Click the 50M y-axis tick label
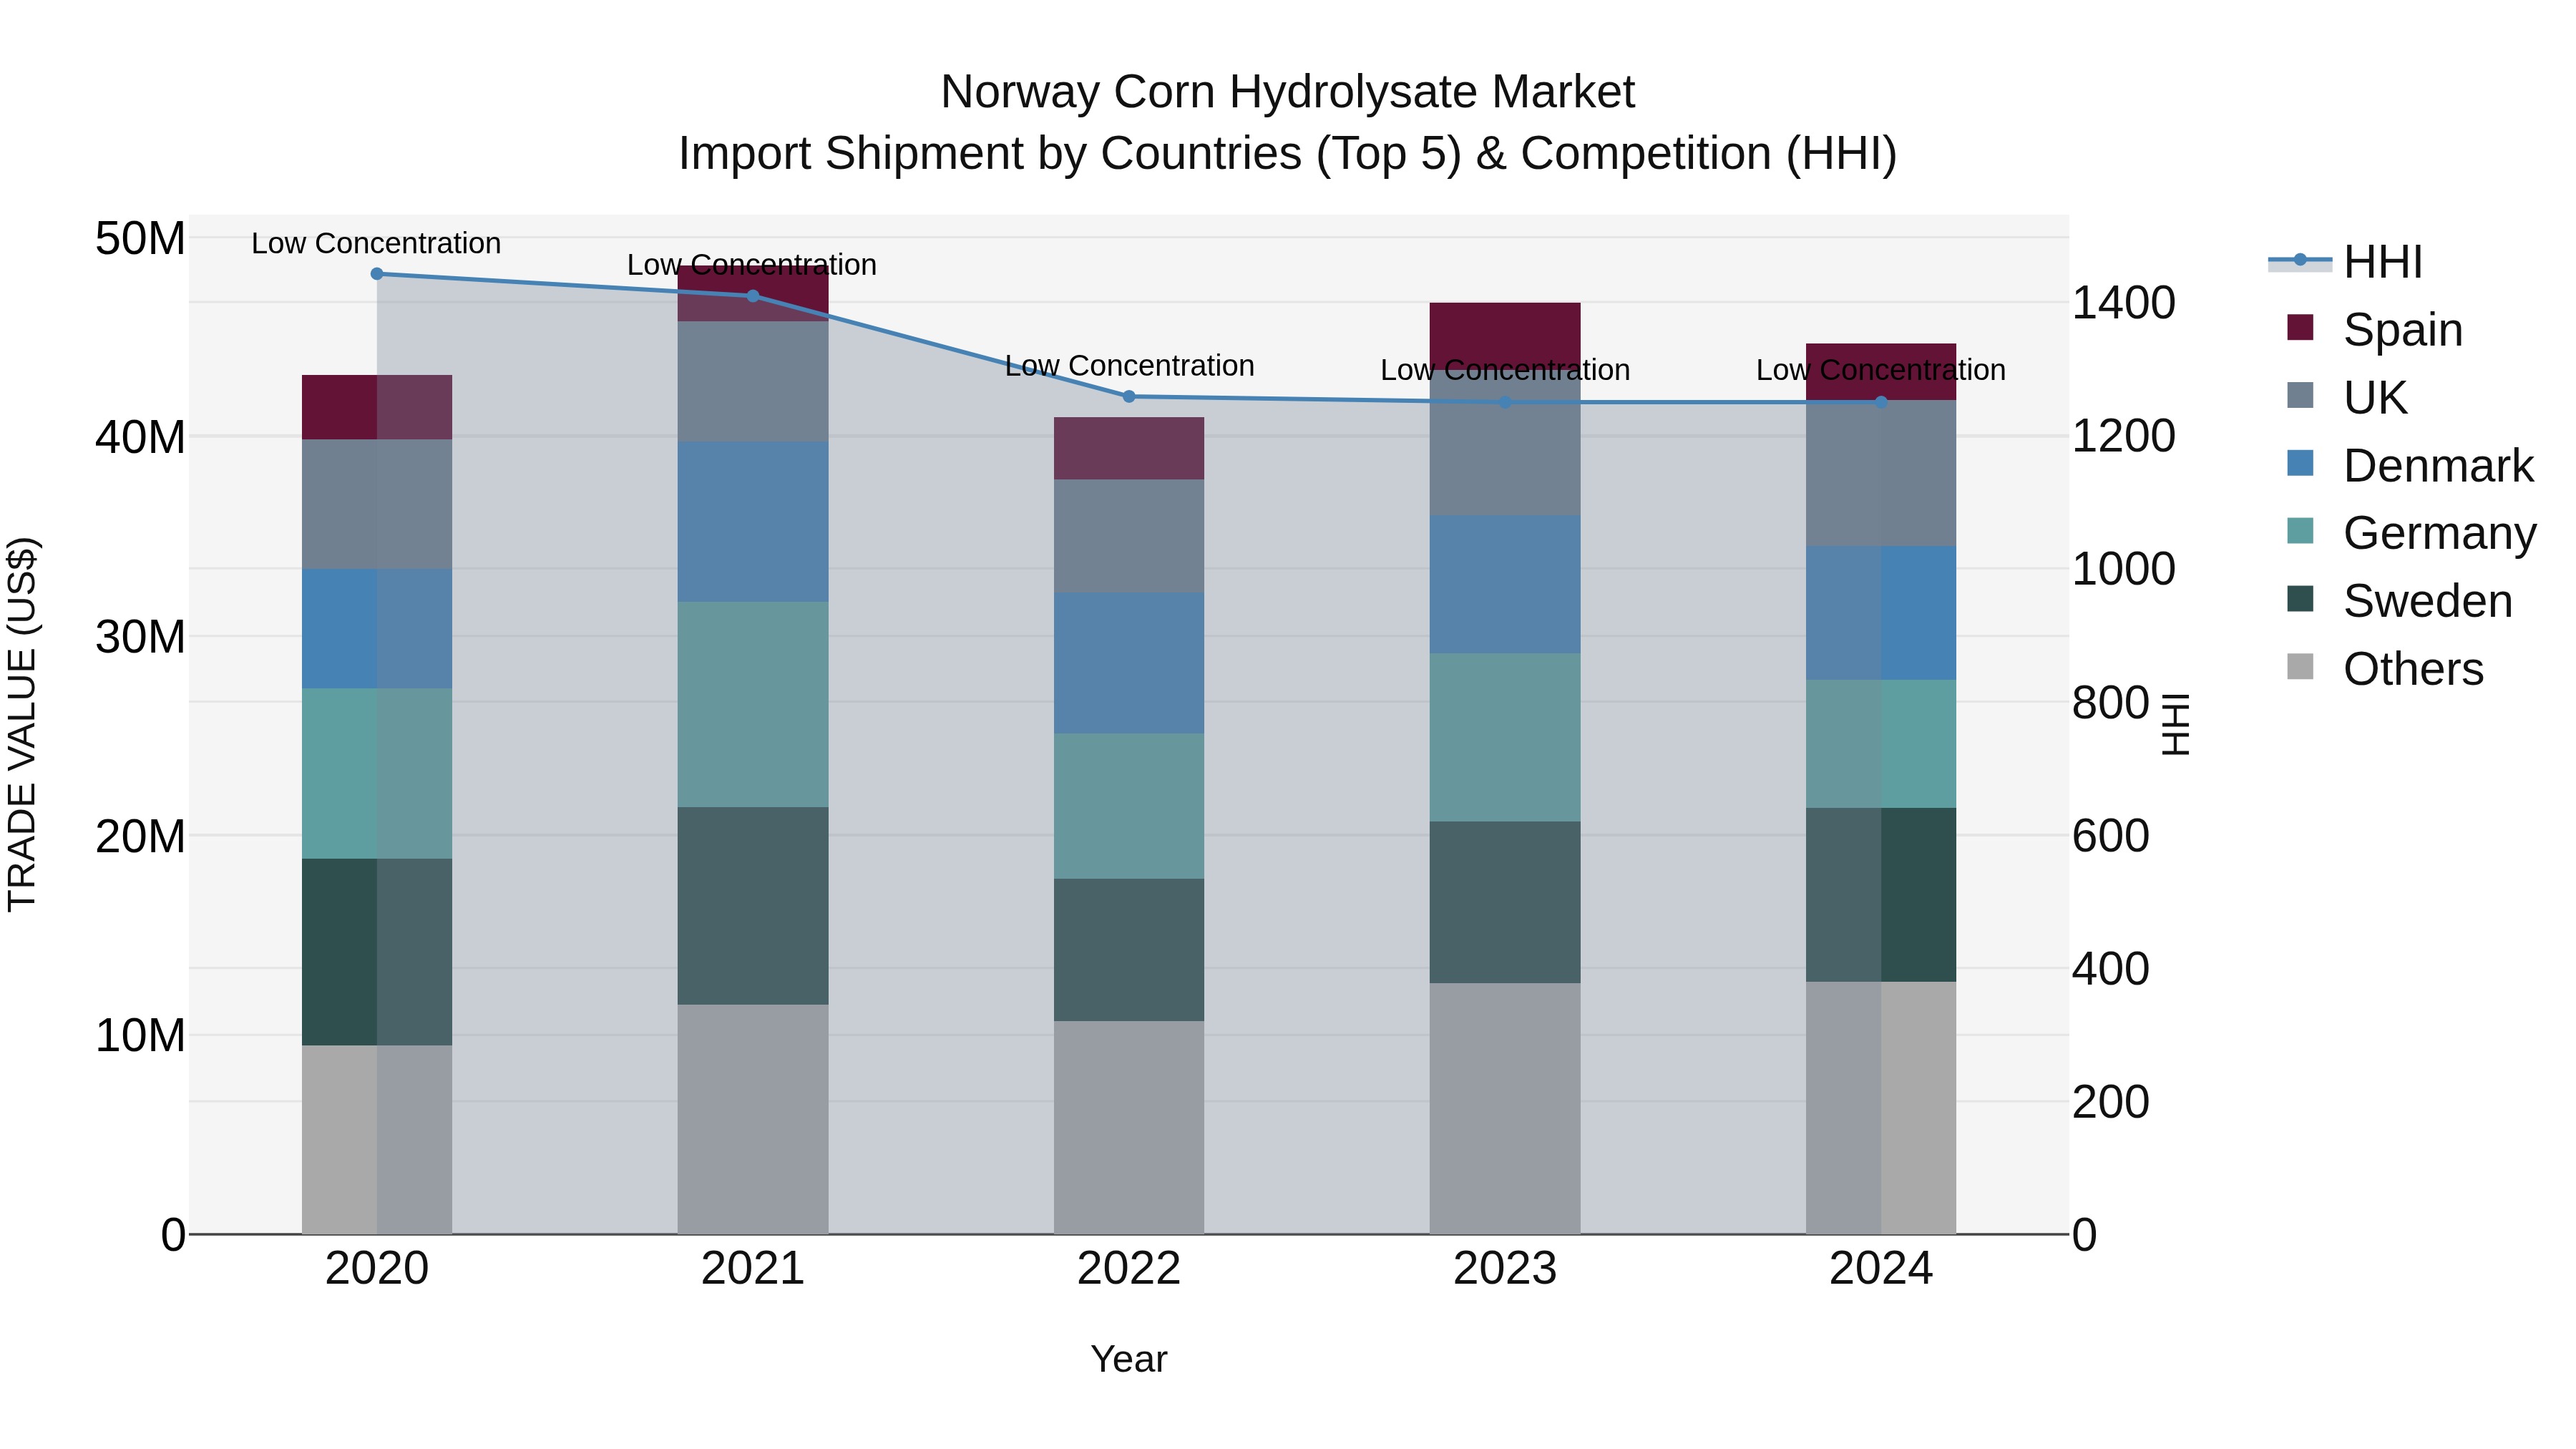 [x=140, y=239]
